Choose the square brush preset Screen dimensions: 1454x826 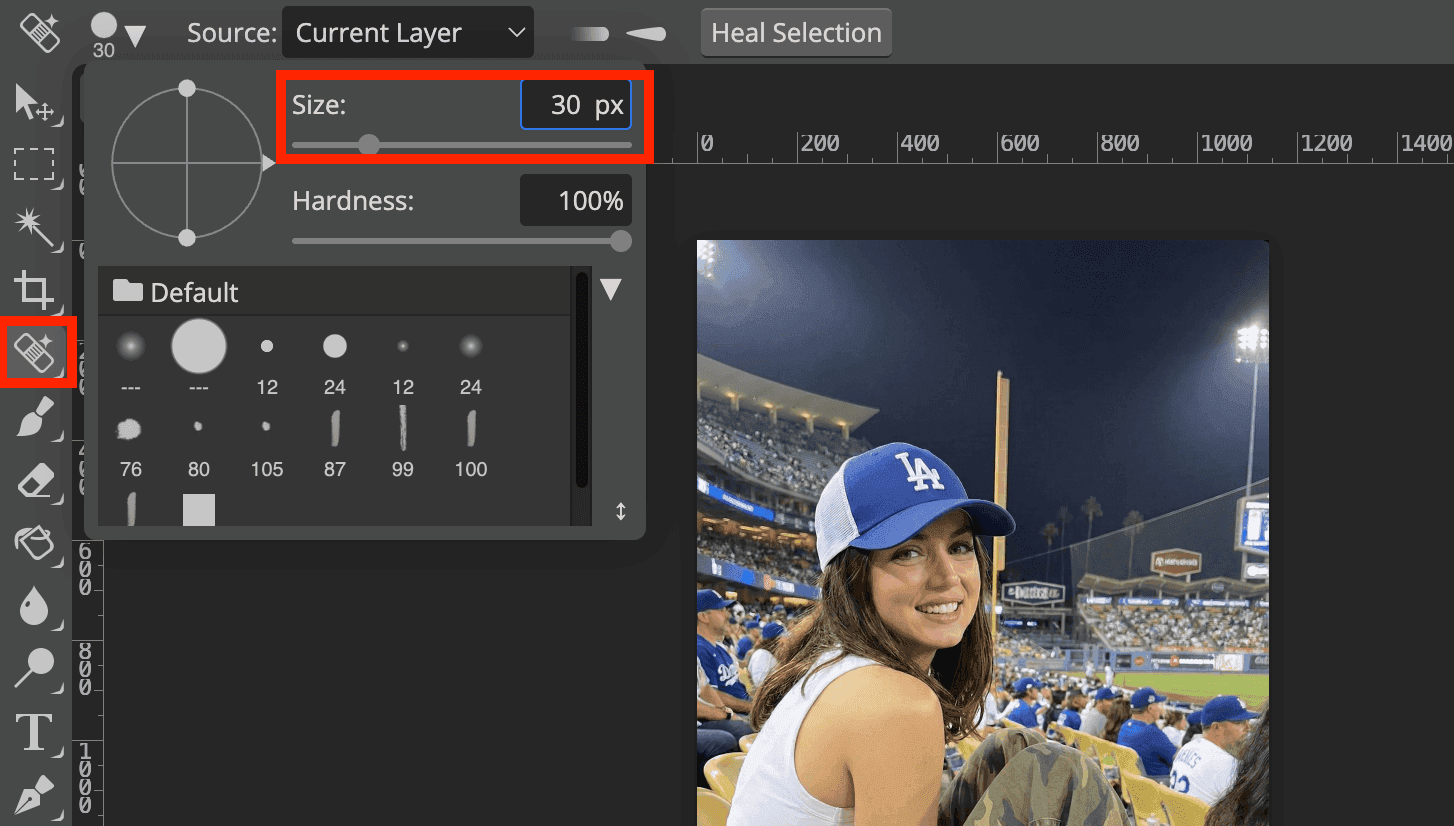(199, 509)
